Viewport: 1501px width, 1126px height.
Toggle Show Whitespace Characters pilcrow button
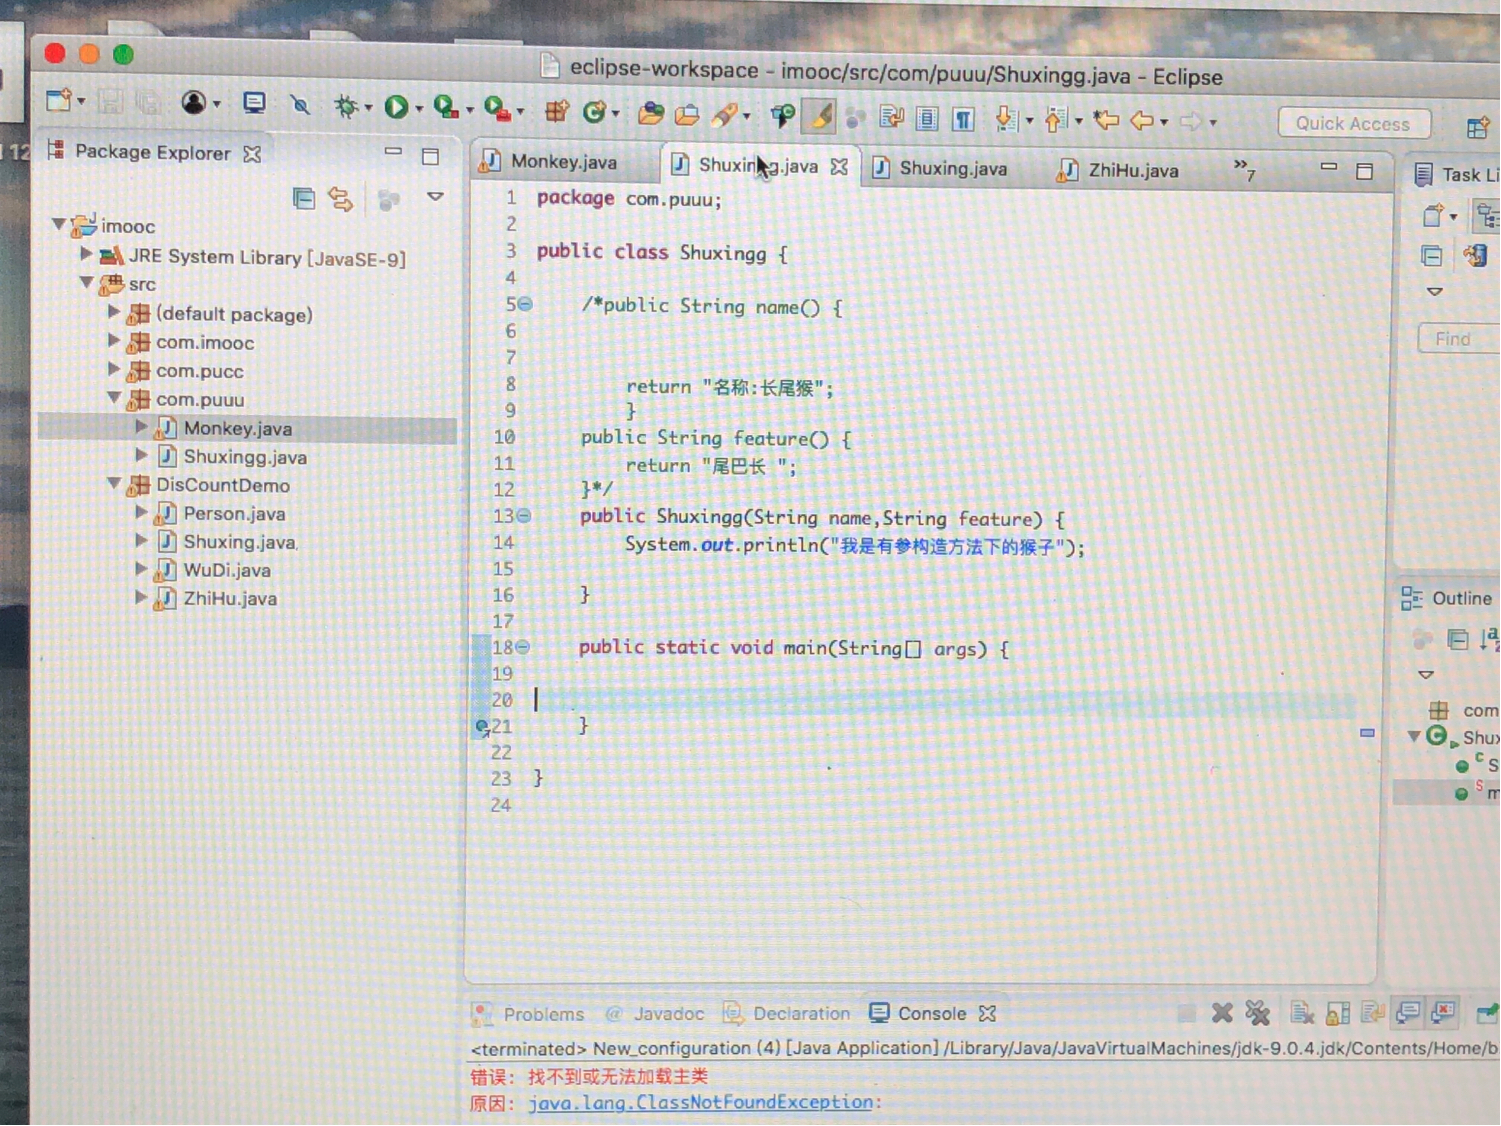coord(963,120)
